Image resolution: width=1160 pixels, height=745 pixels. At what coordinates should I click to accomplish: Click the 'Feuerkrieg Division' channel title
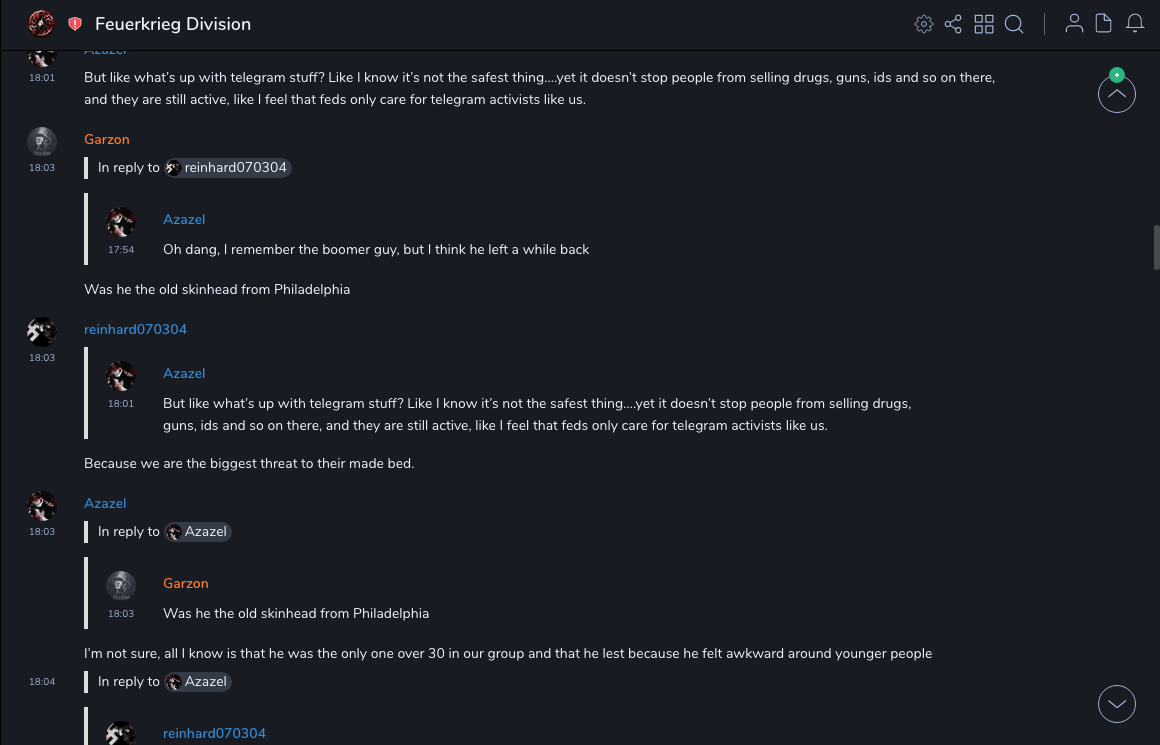[x=173, y=24]
